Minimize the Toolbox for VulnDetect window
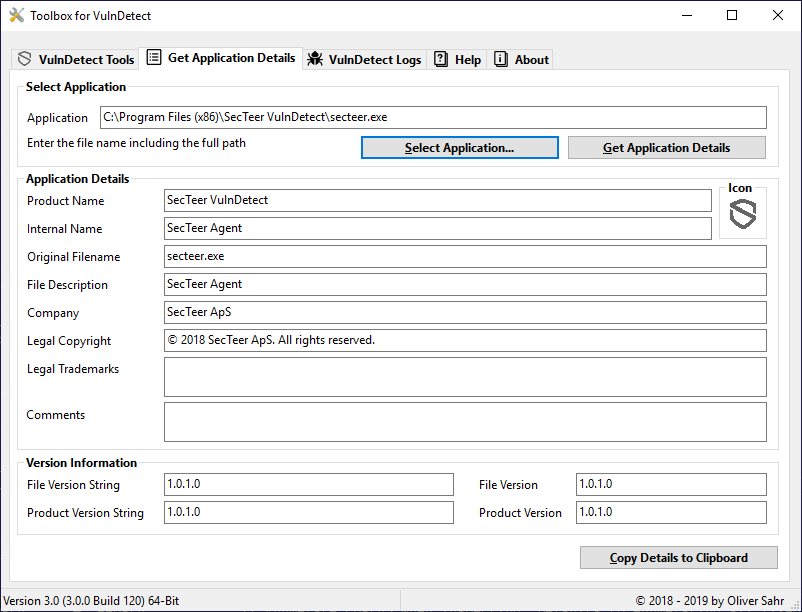The height and width of the screenshot is (612, 802). 687,15
